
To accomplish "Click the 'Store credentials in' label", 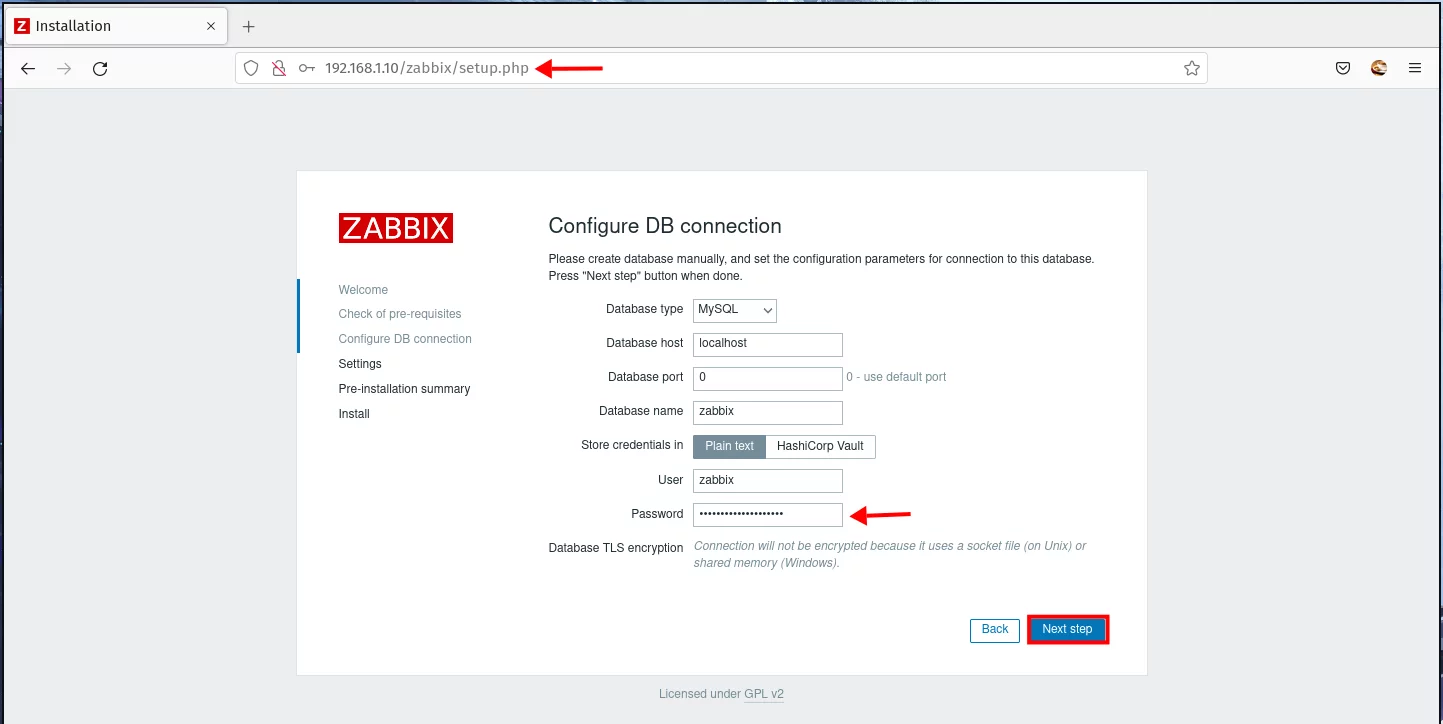I will point(632,445).
